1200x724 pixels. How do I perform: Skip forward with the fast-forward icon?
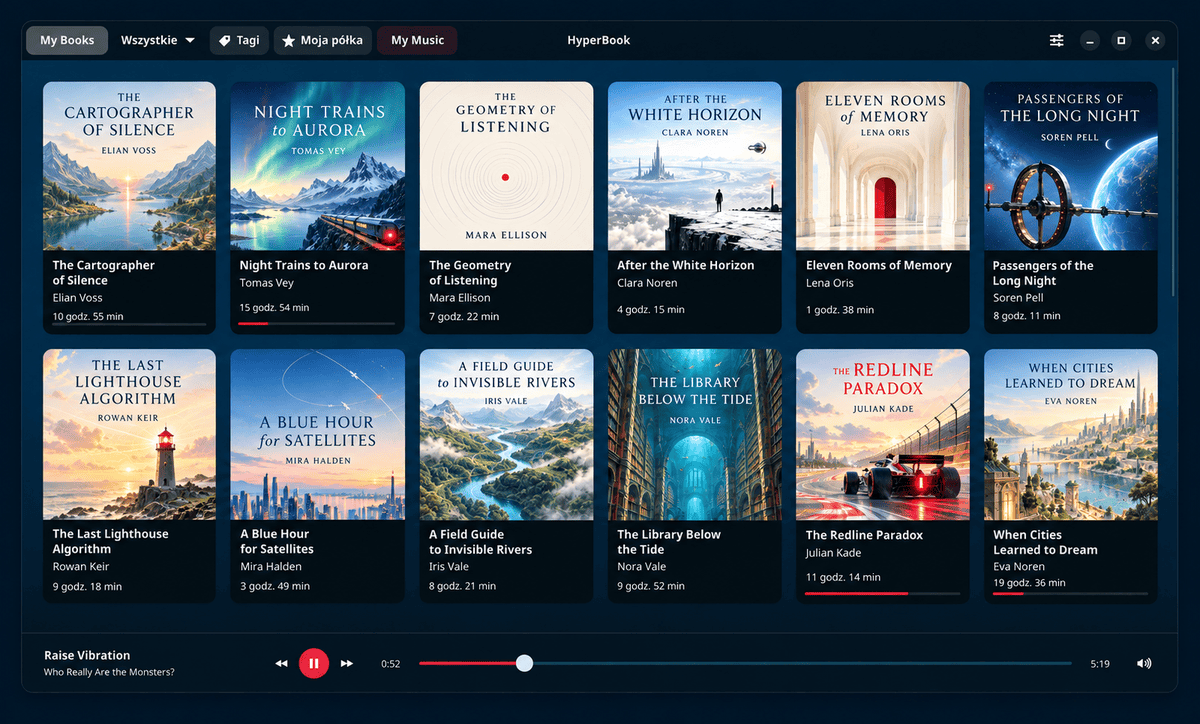347,663
